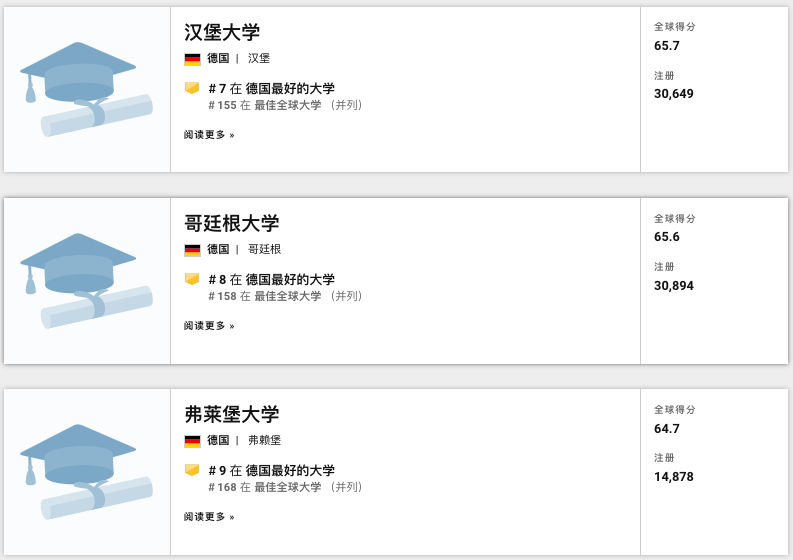Open the 哥廷根大学 title link
Screen dimensions: 793x560
coord(232,223)
